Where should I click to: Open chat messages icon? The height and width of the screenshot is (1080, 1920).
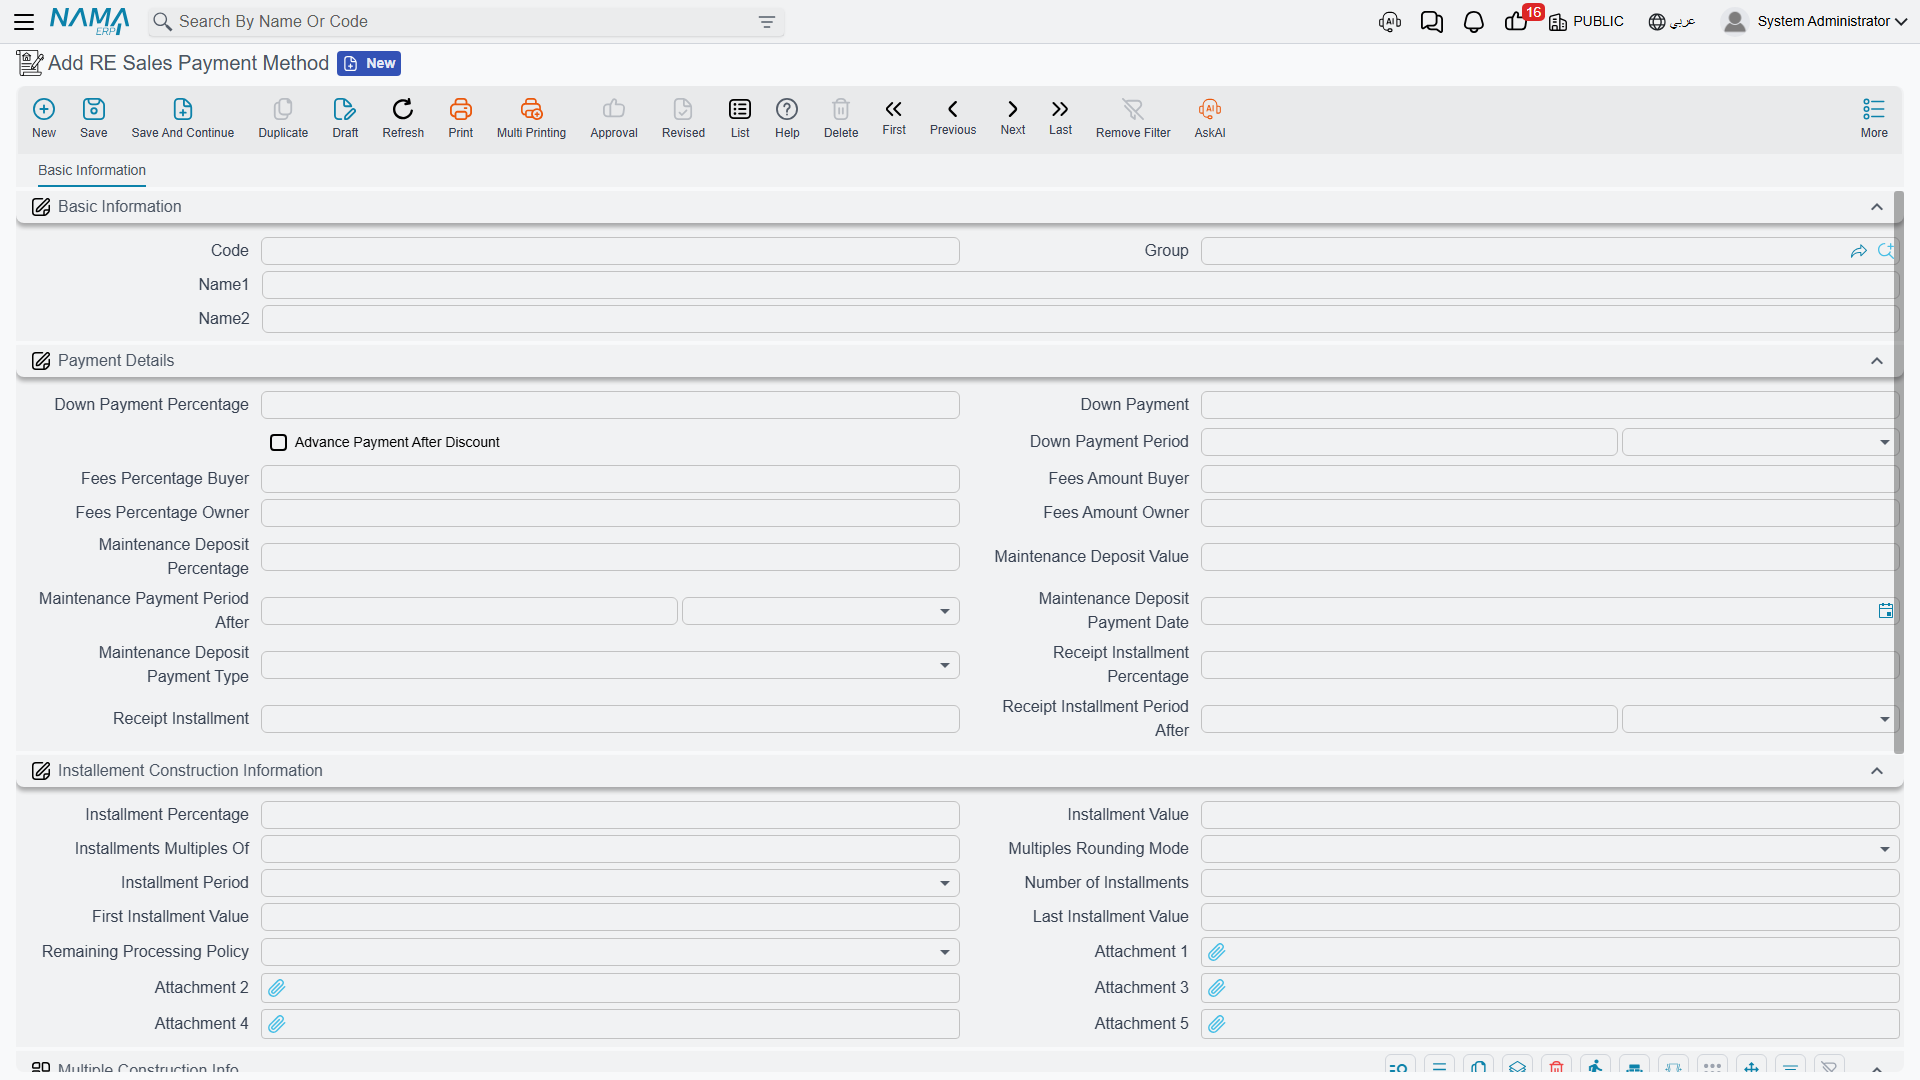tap(1431, 22)
